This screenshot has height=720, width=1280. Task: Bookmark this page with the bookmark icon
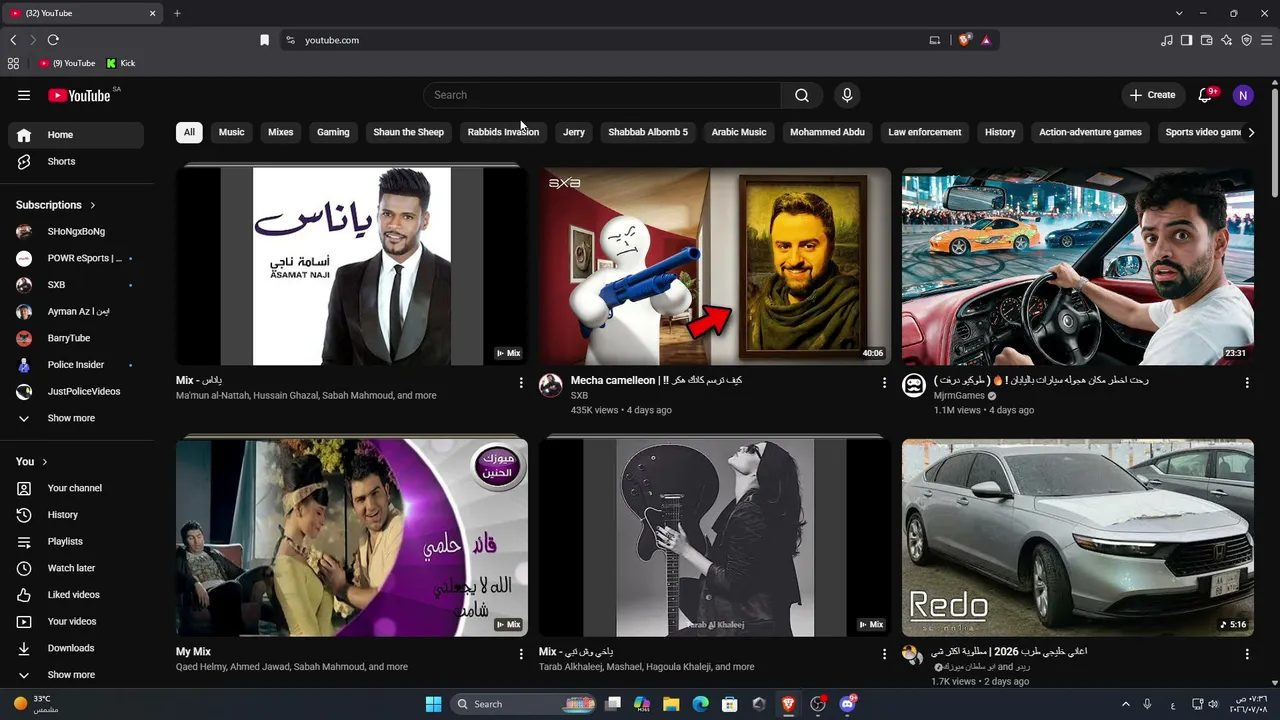pos(264,40)
